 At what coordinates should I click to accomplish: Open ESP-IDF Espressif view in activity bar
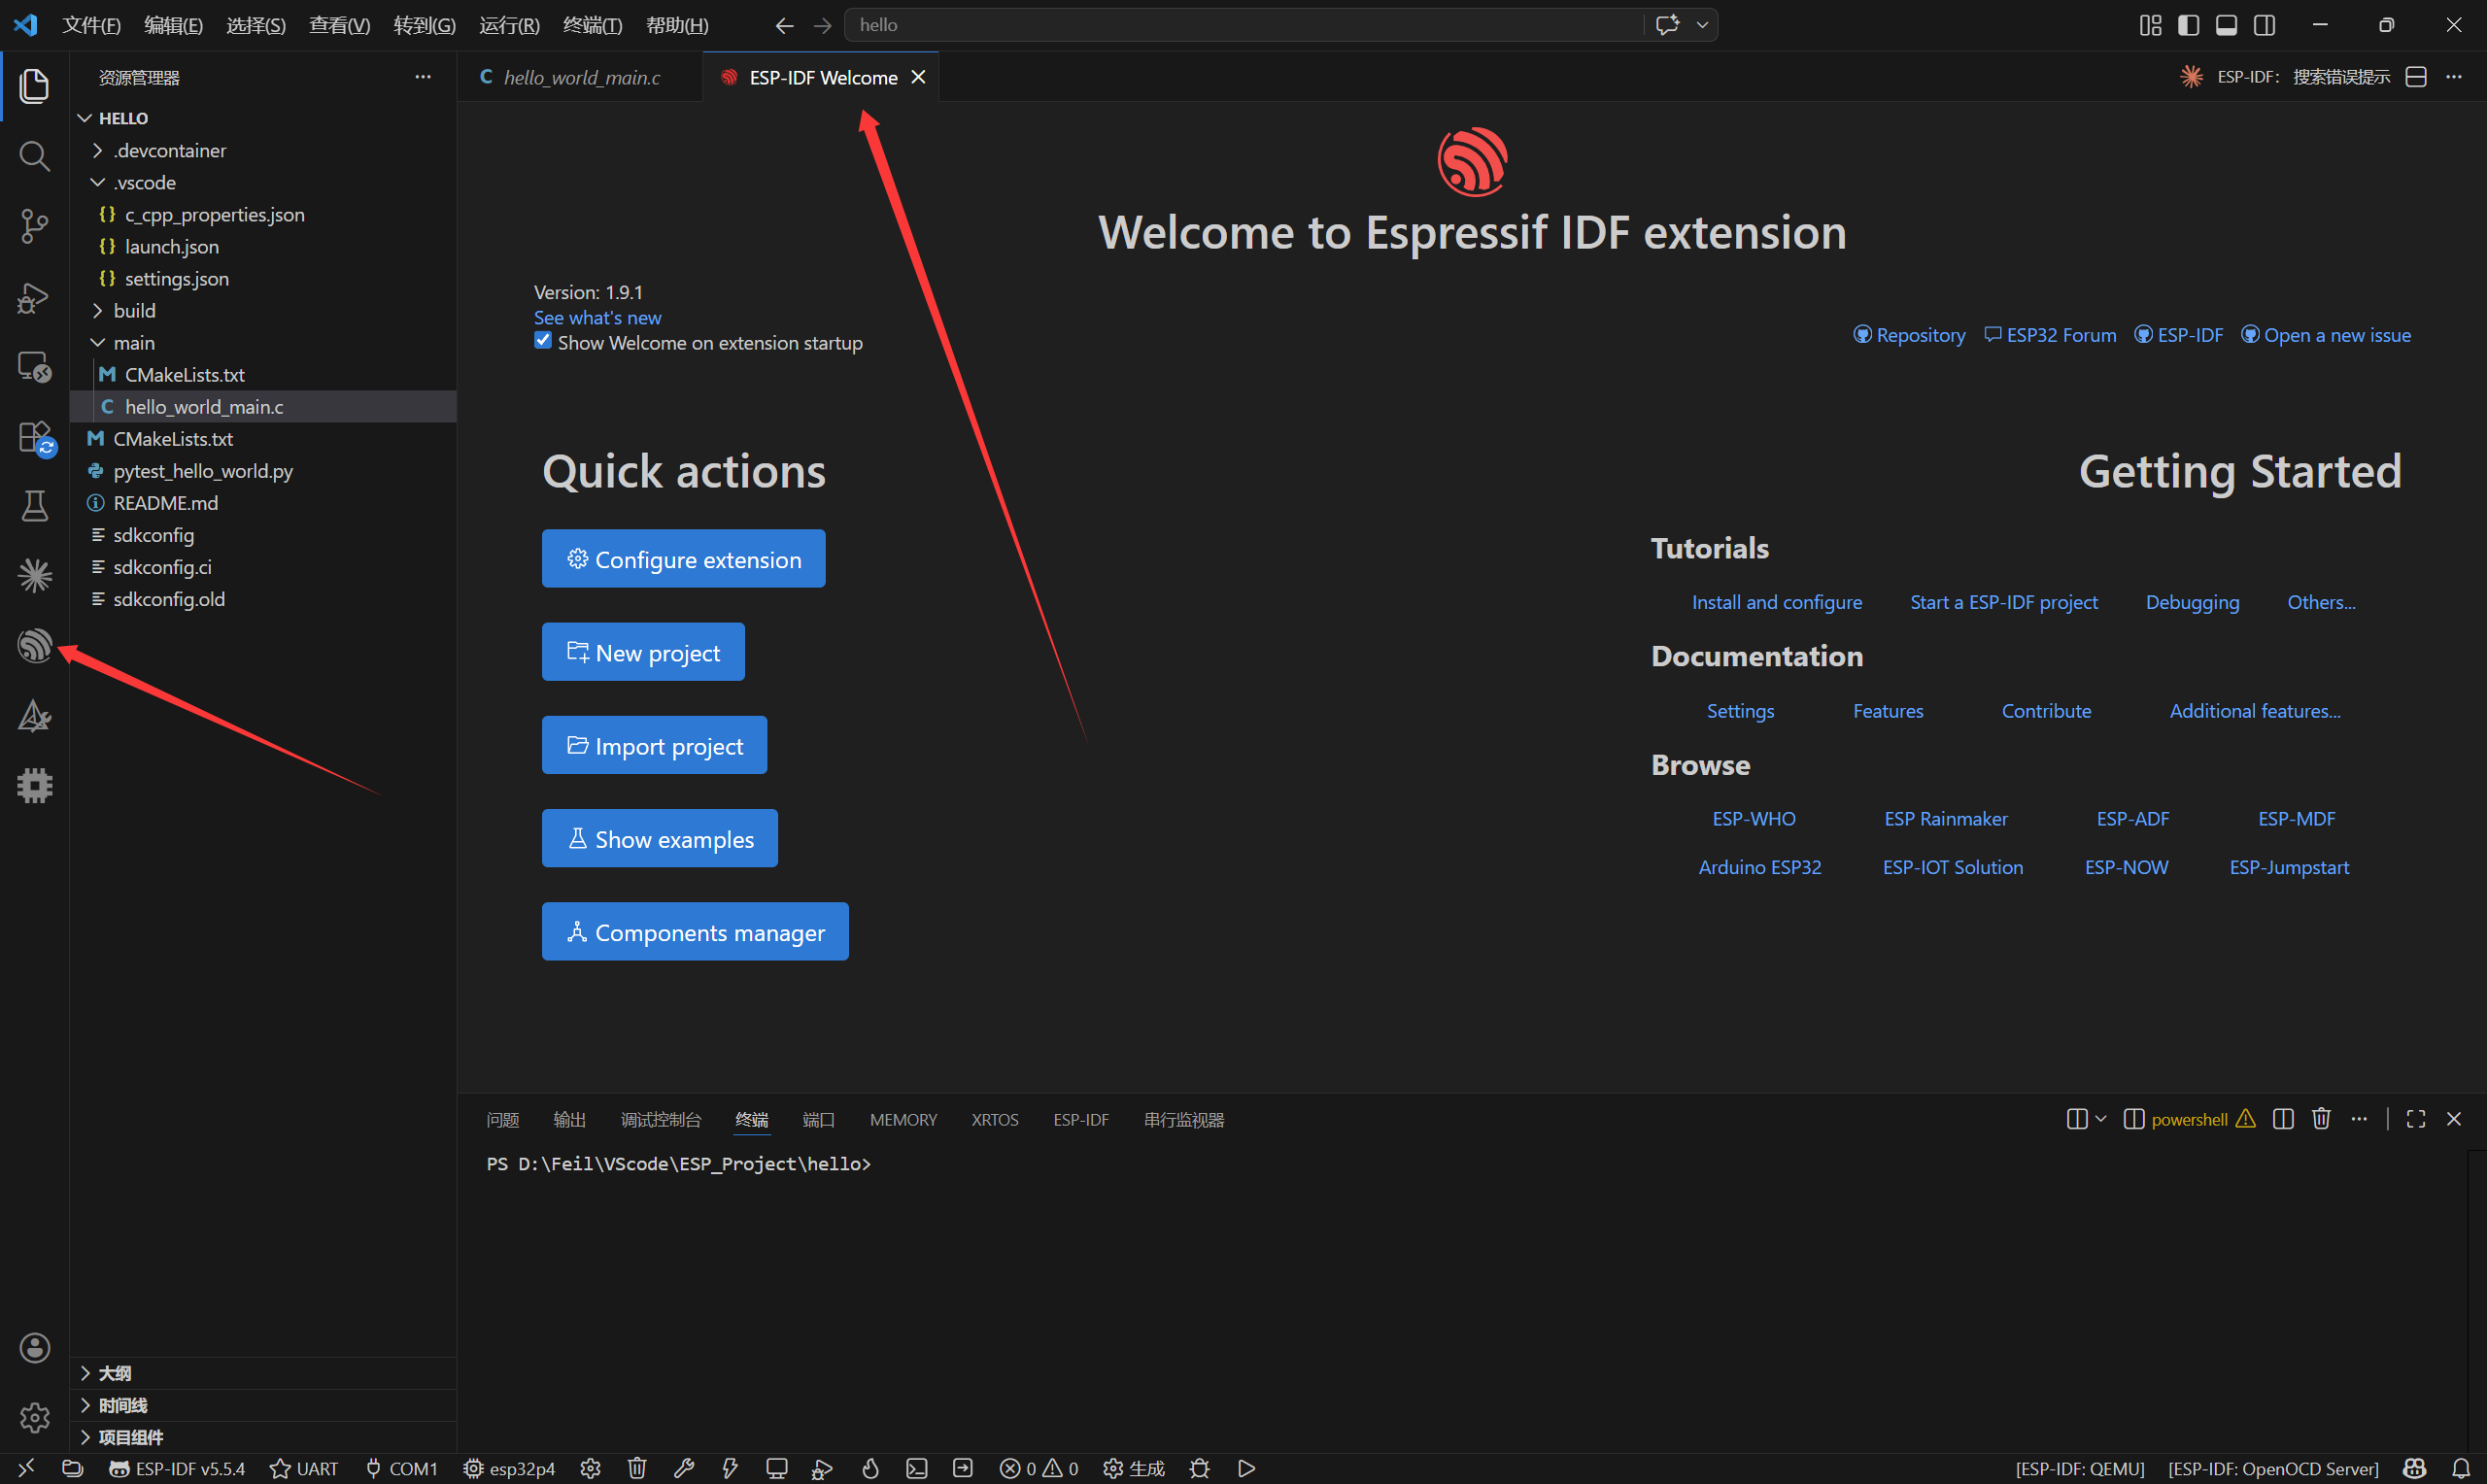click(34, 646)
